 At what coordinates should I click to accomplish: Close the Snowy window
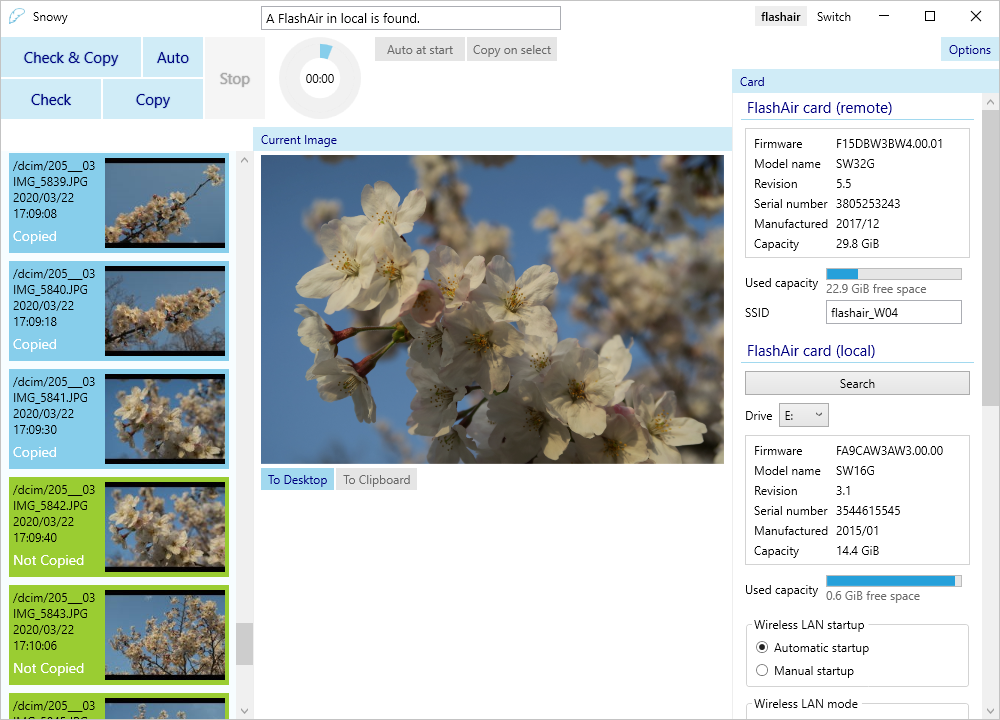pyautogui.click(x=976, y=16)
